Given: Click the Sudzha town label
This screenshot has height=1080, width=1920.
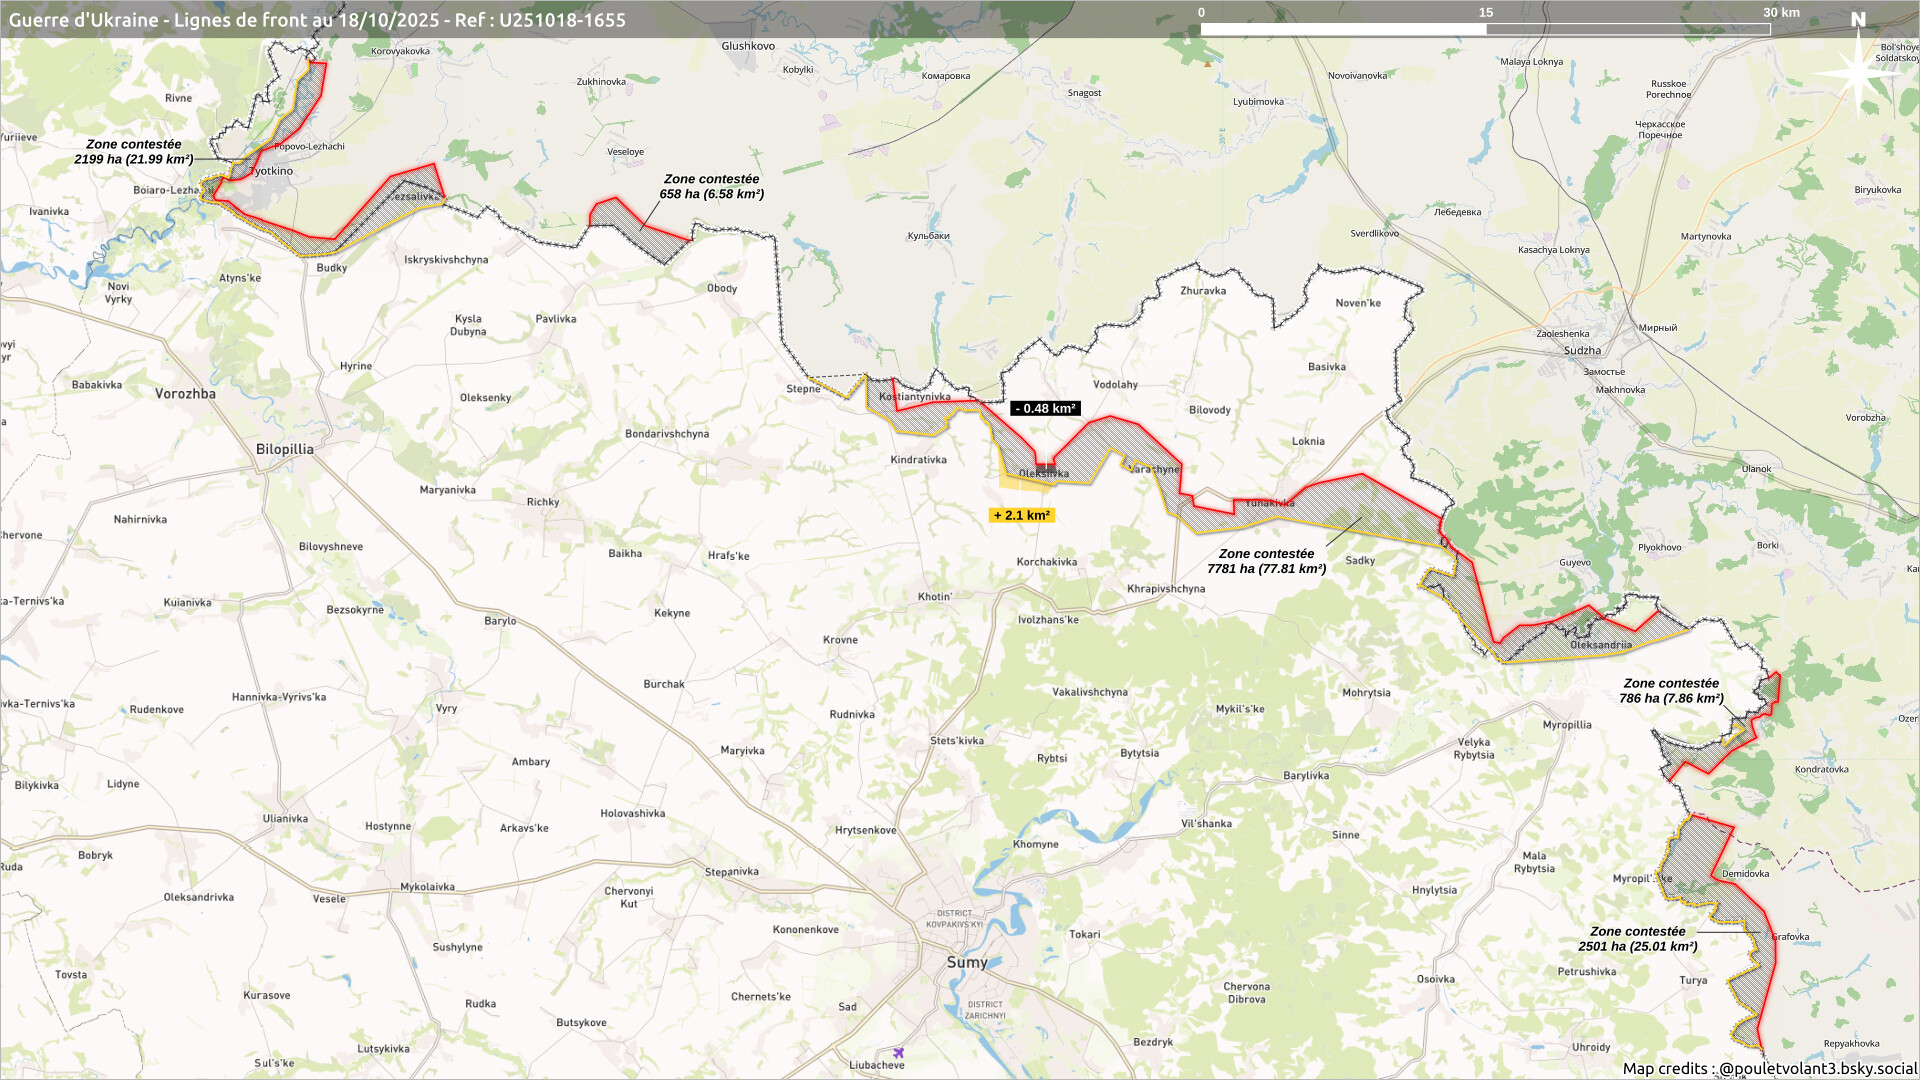Looking at the screenshot, I should [1582, 351].
